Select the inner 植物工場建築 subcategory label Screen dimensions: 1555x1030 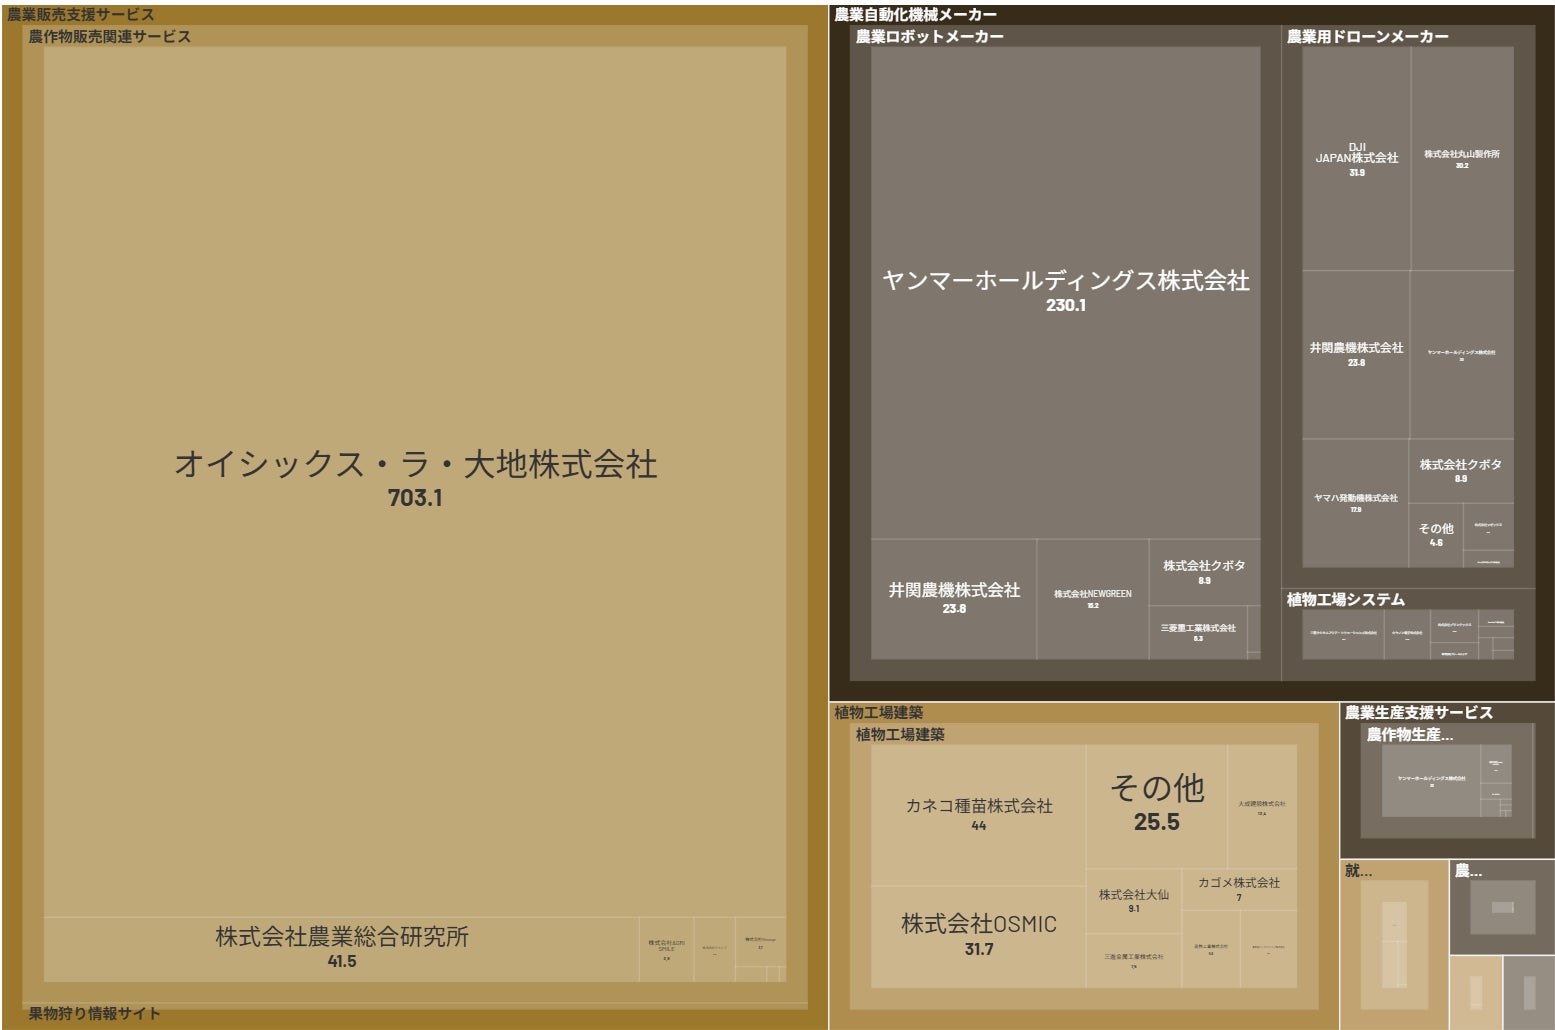click(900, 735)
